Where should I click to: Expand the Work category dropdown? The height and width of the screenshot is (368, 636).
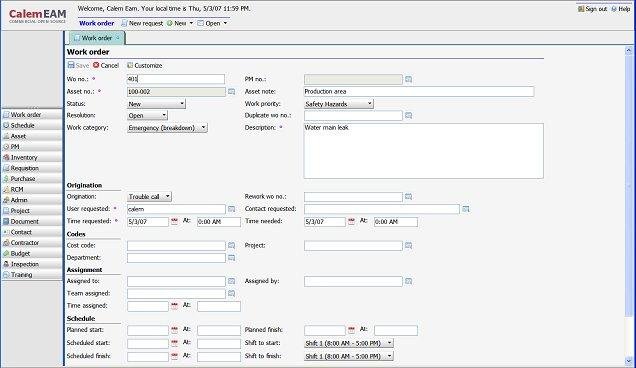click(x=167, y=128)
